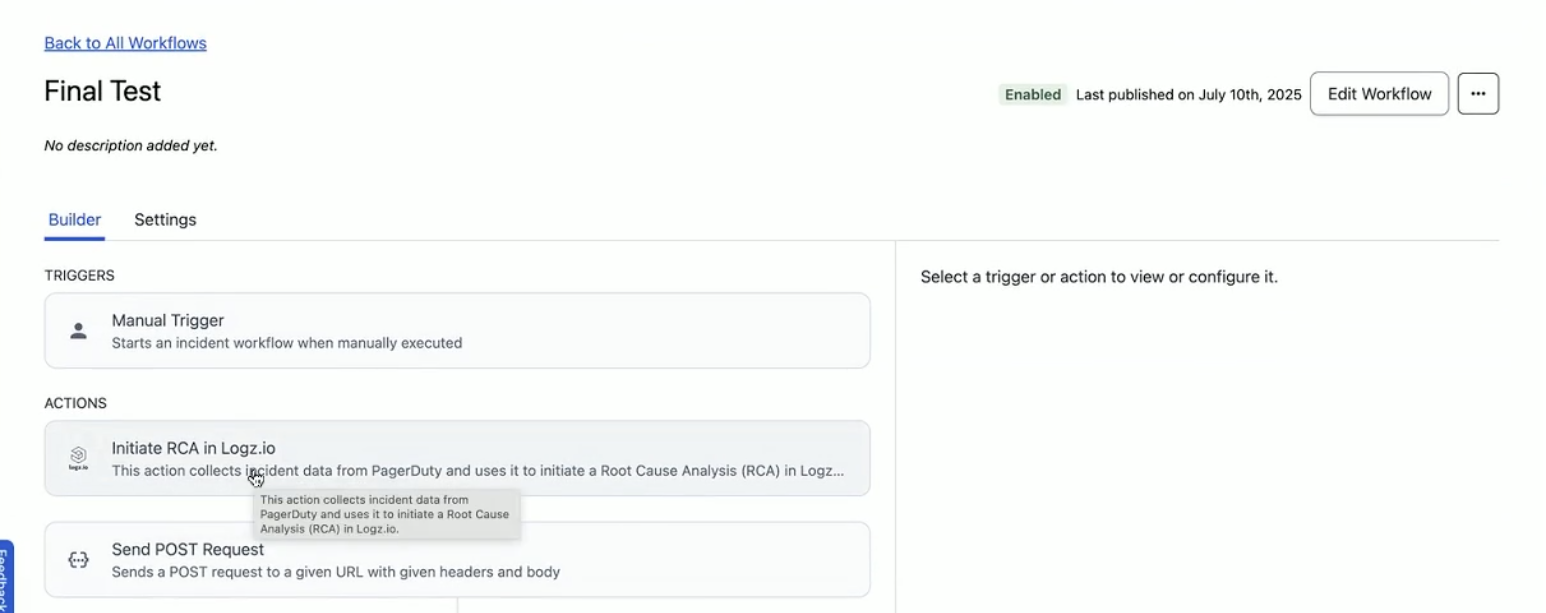
Task: Click the Enabled status badge
Action: tap(1032, 95)
